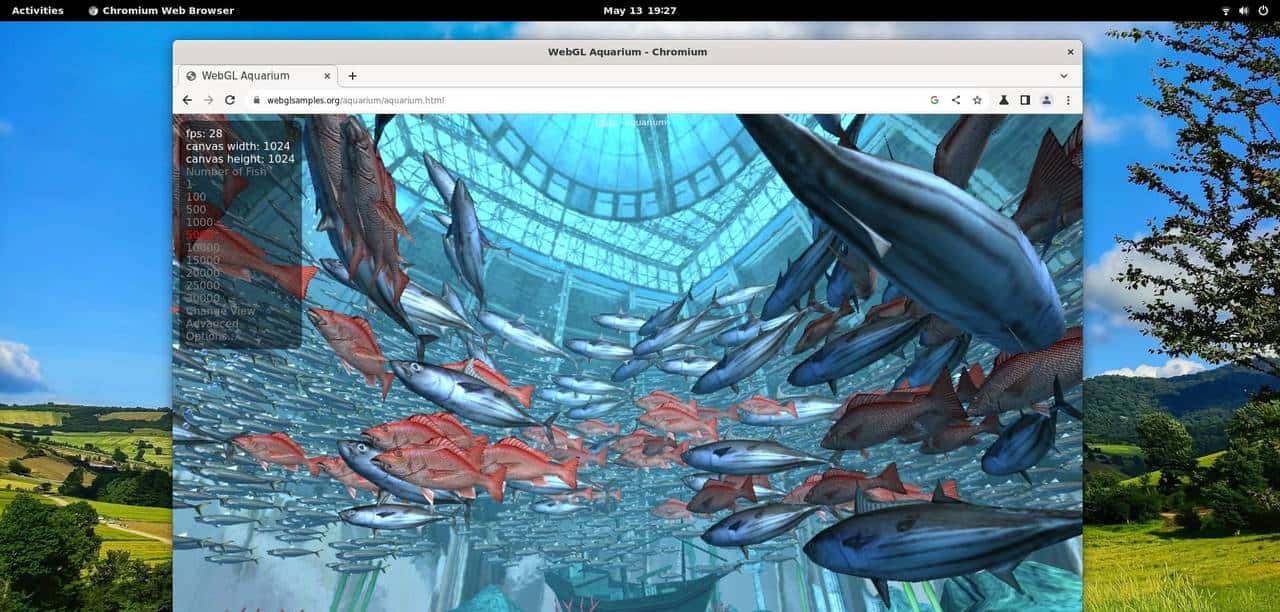Open Chromium three-dot menu

point(1068,100)
